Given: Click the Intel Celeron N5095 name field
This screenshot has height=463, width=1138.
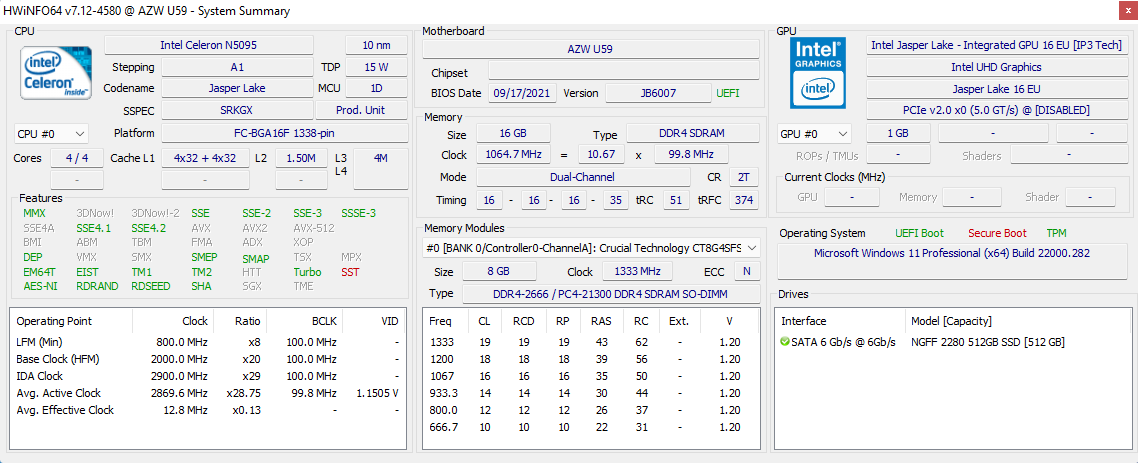Looking at the screenshot, I should tap(209, 45).
